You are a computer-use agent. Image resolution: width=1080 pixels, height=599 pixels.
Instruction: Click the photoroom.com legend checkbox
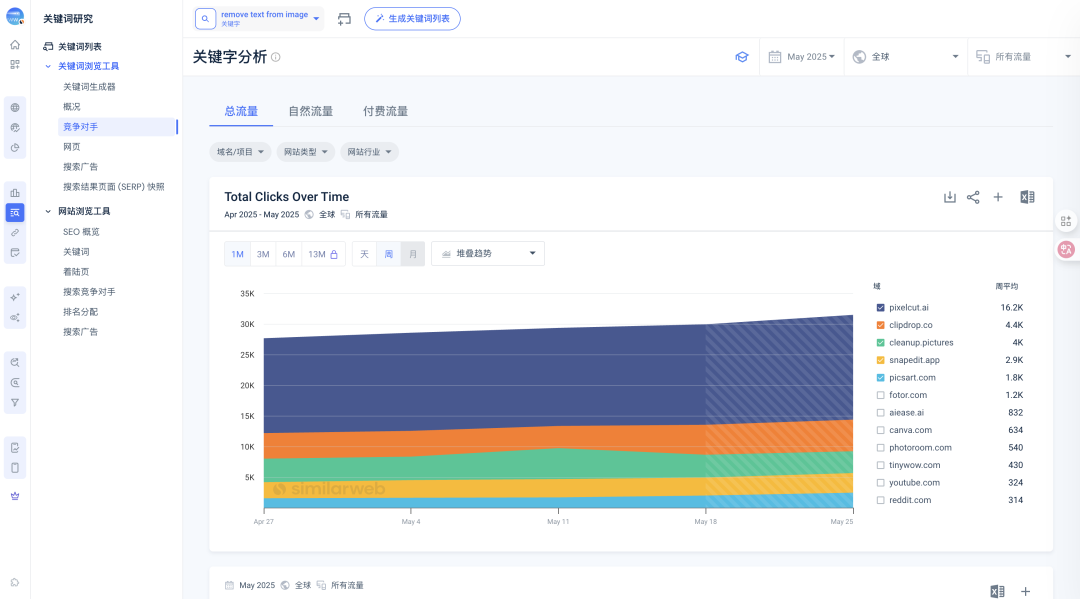pos(880,448)
